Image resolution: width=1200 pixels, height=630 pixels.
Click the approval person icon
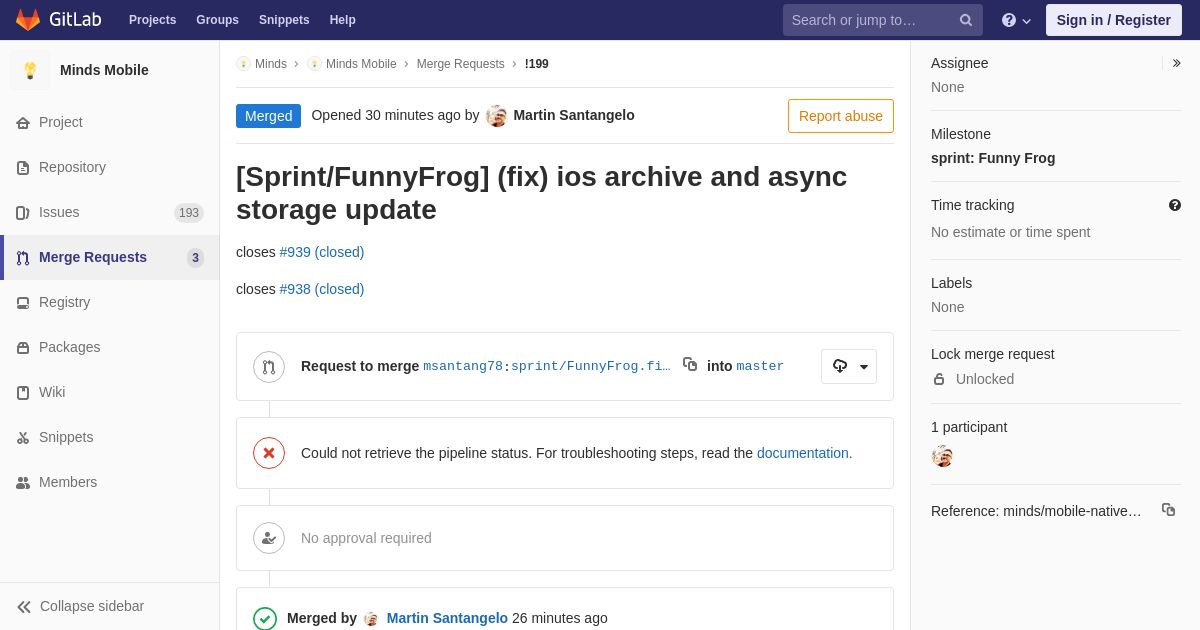pyautogui.click(x=269, y=538)
